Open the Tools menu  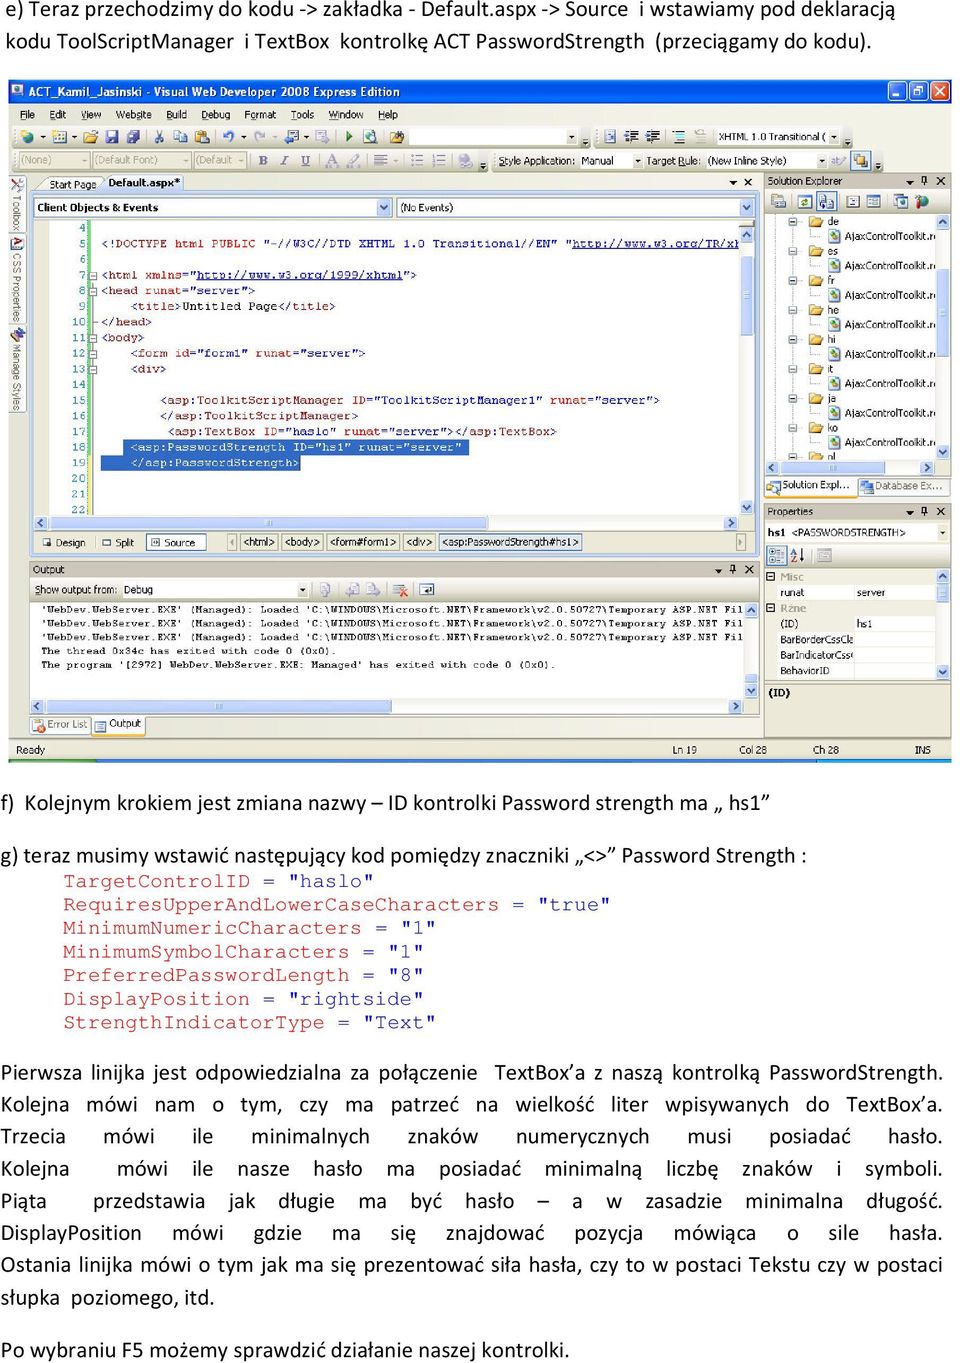(x=302, y=115)
